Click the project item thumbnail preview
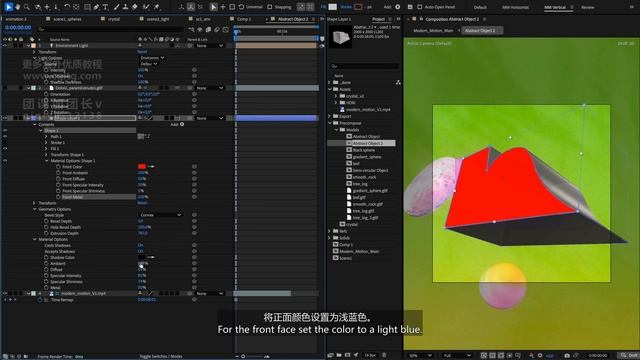This screenshot has width=640, height=360. click(340, 38)
